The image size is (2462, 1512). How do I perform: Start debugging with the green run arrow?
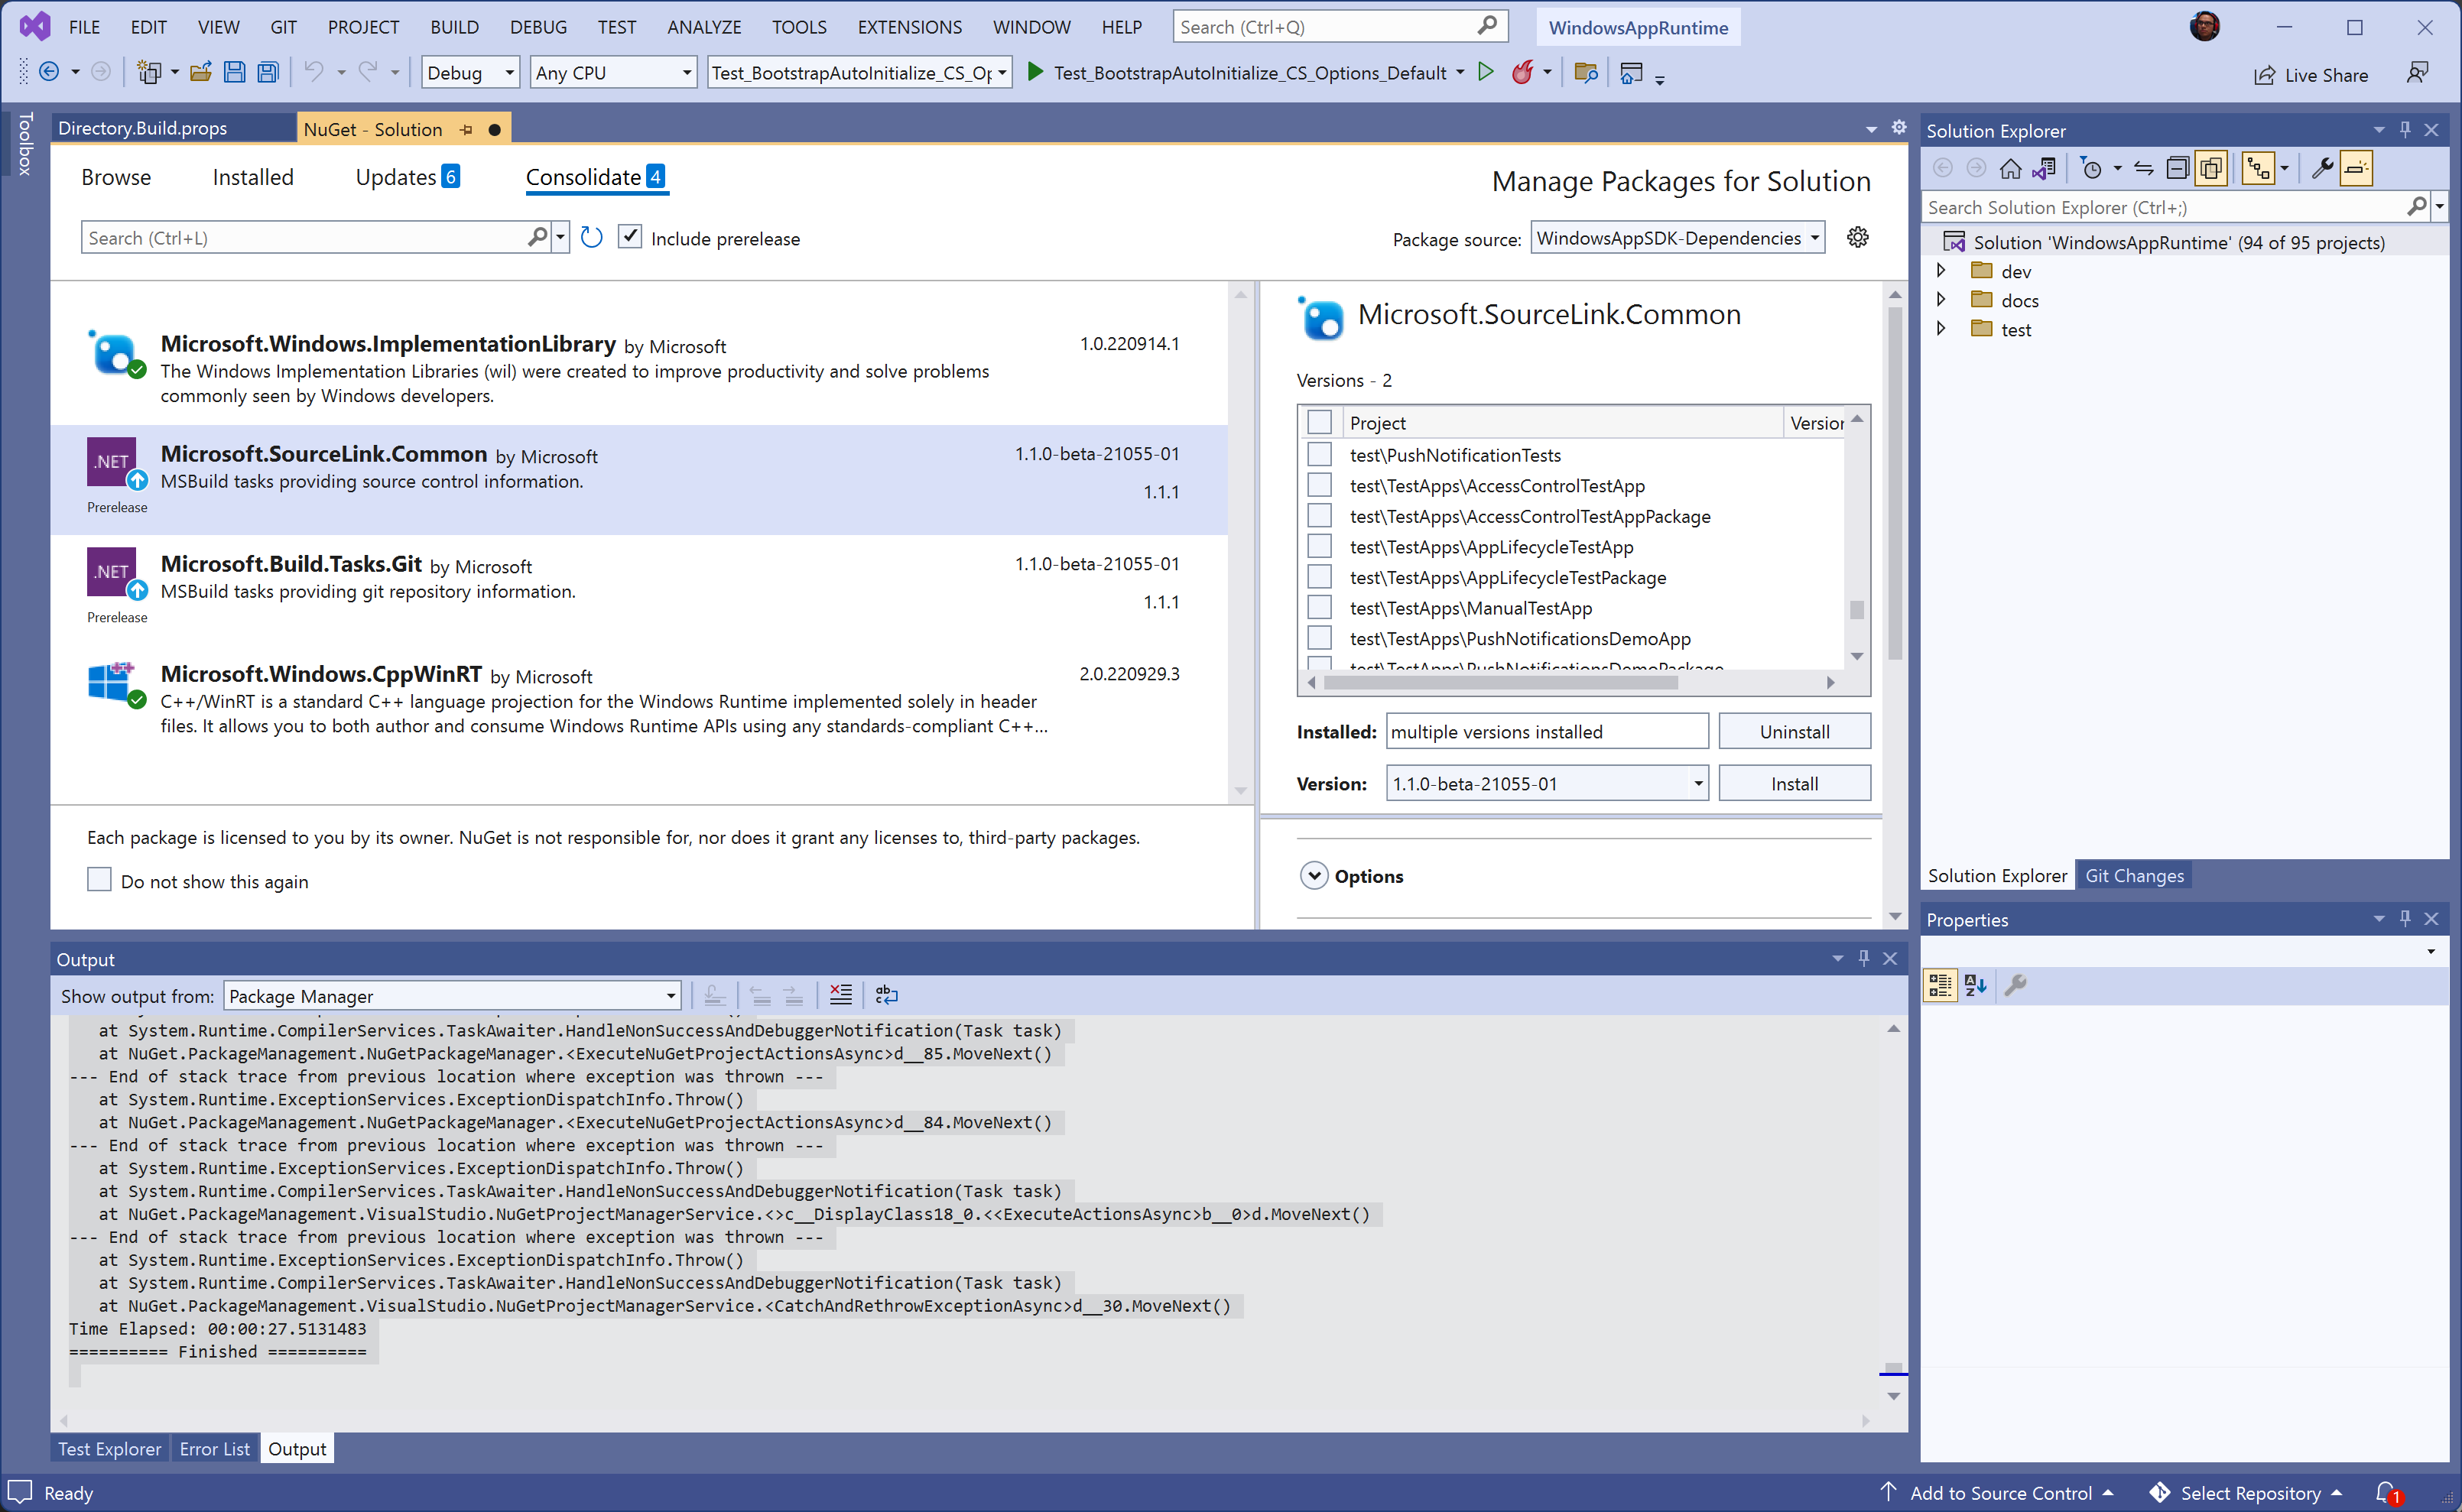point(1486,71)
